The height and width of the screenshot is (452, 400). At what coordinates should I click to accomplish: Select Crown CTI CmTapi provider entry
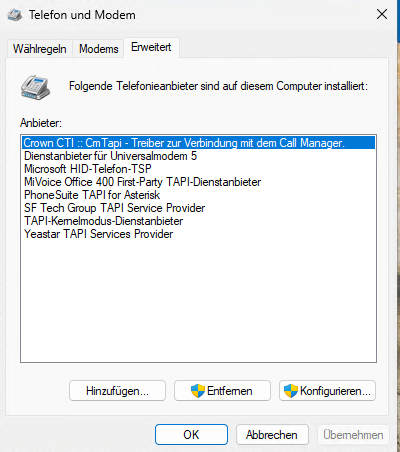pyautogui.click(x=199, y=143)
